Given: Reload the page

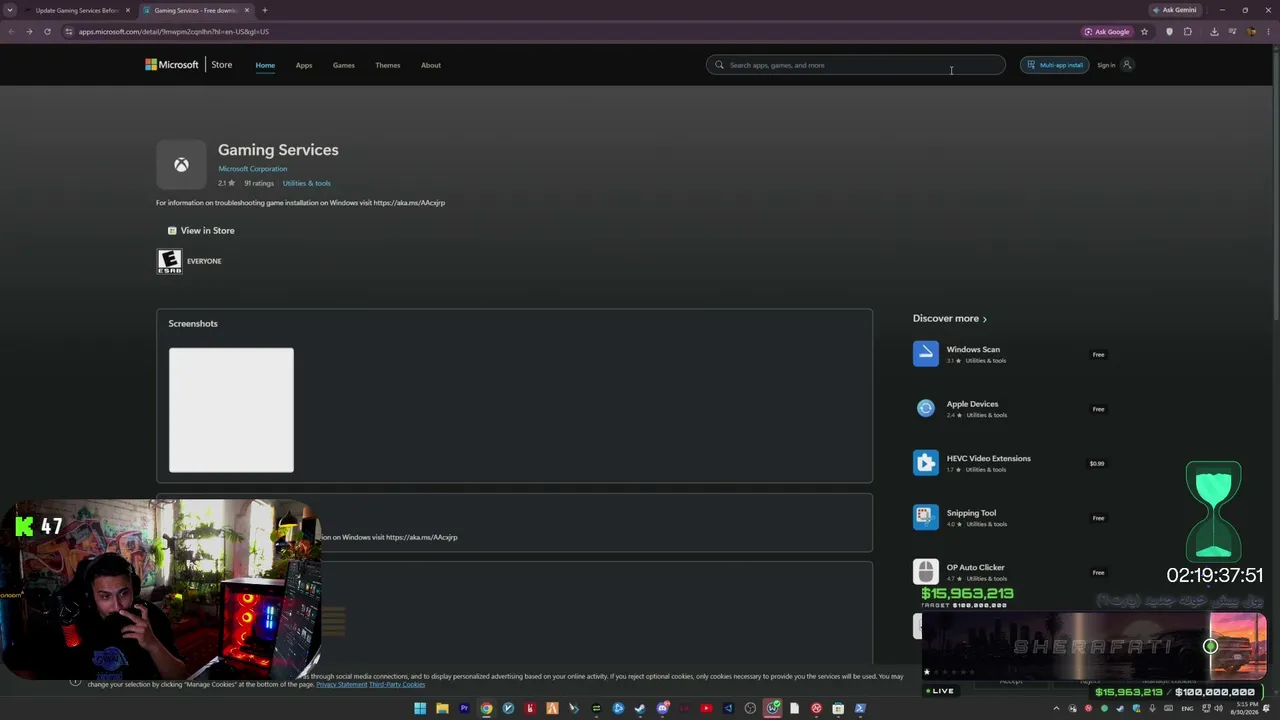Looking at the screenshot, I should tap(47, 32).
